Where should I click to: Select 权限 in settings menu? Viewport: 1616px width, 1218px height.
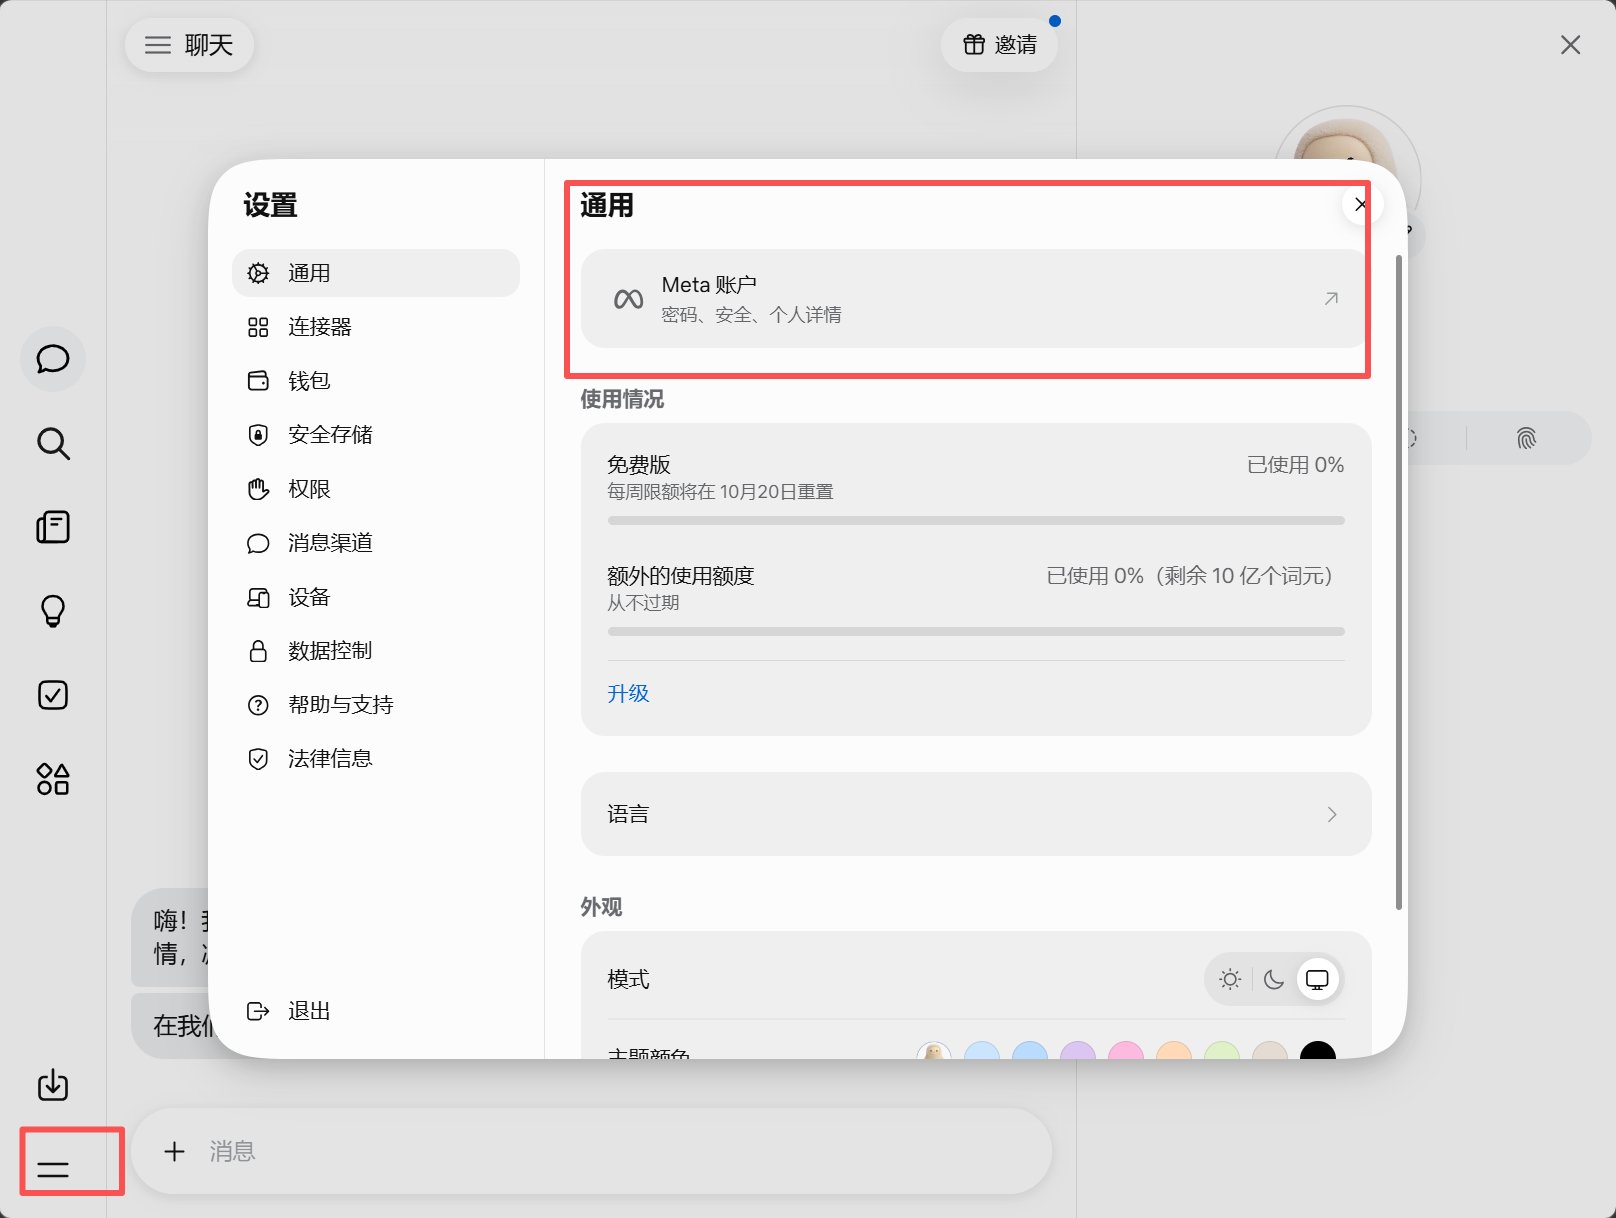(x=376, y=489)
